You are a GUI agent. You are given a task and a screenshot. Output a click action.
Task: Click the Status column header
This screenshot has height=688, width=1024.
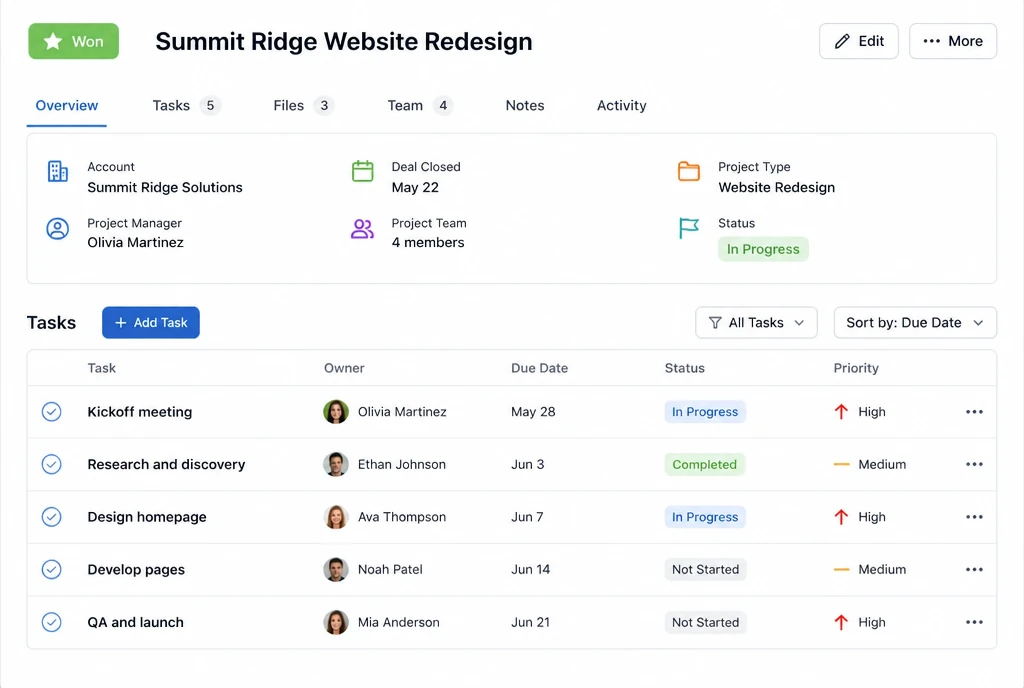[684, 368]
